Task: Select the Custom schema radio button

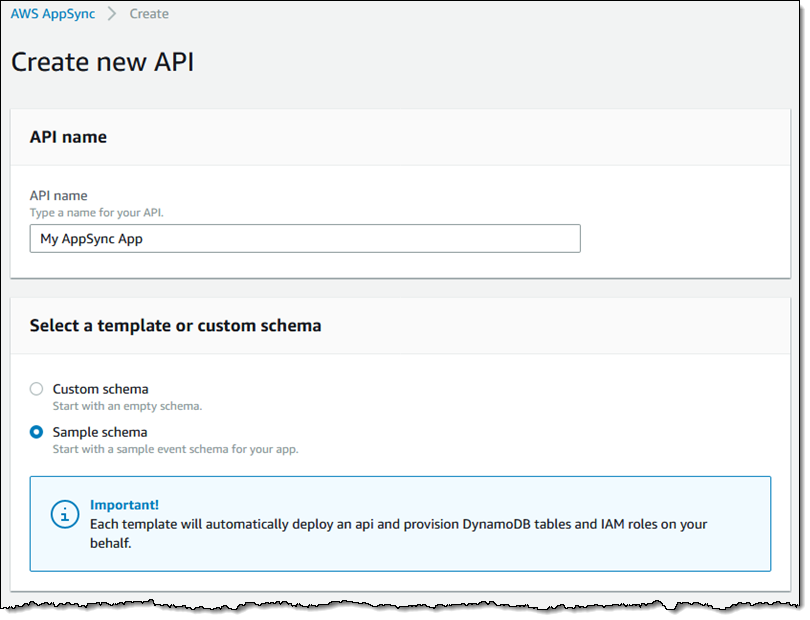Action: pos(37,389)
